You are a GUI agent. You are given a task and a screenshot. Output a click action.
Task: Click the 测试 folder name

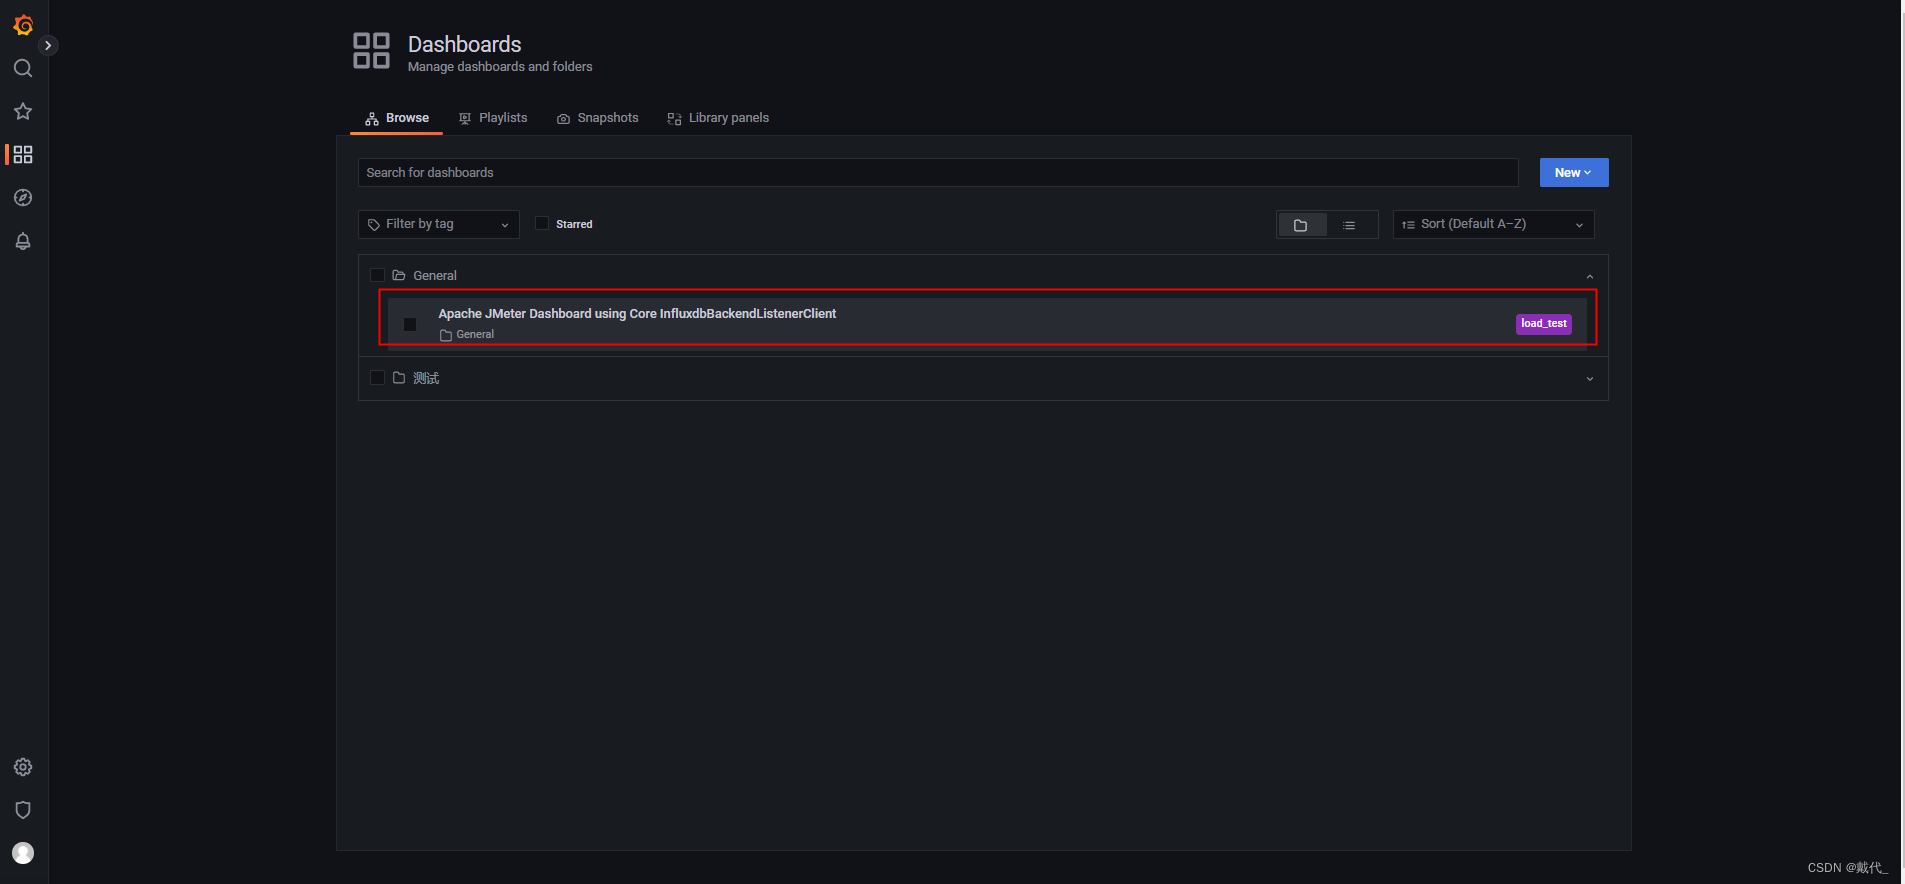(427, 378)
